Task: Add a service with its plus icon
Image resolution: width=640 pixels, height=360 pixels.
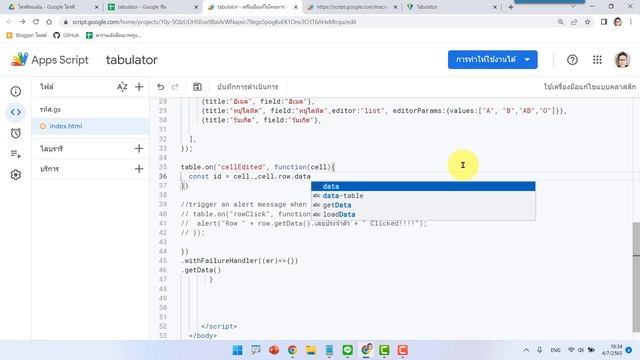Action: 139,169
